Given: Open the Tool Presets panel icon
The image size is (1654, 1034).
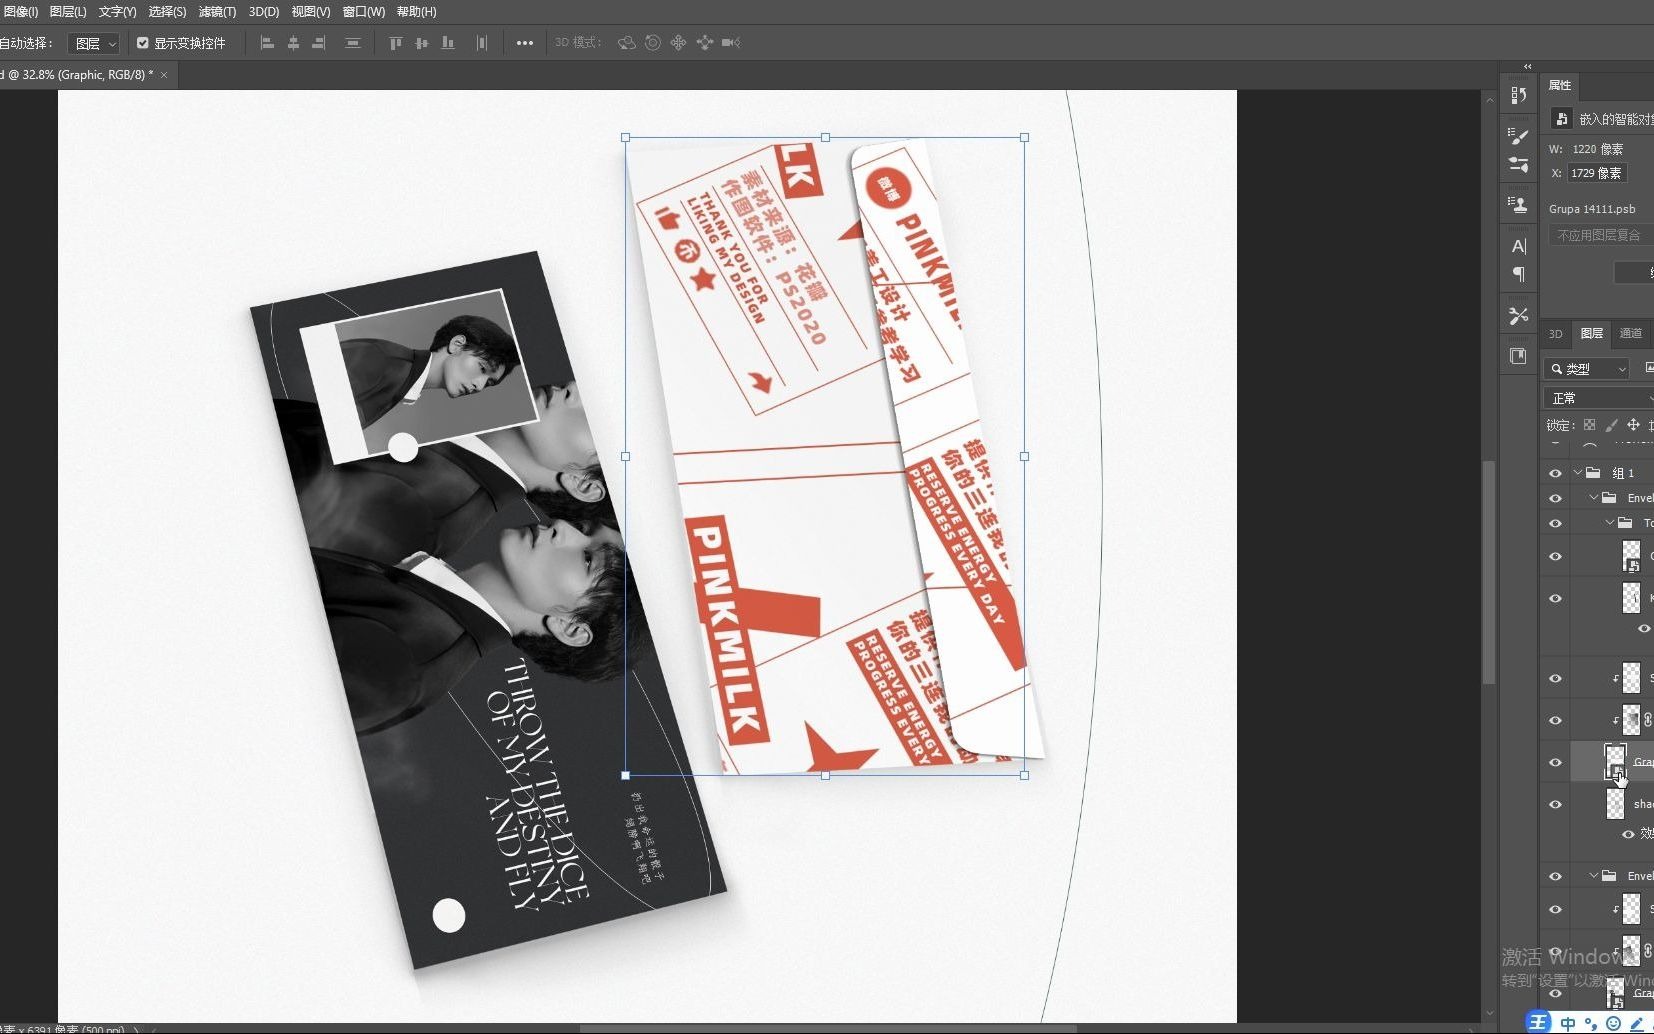Looking at the screenshot, I should coord(1518,315).
